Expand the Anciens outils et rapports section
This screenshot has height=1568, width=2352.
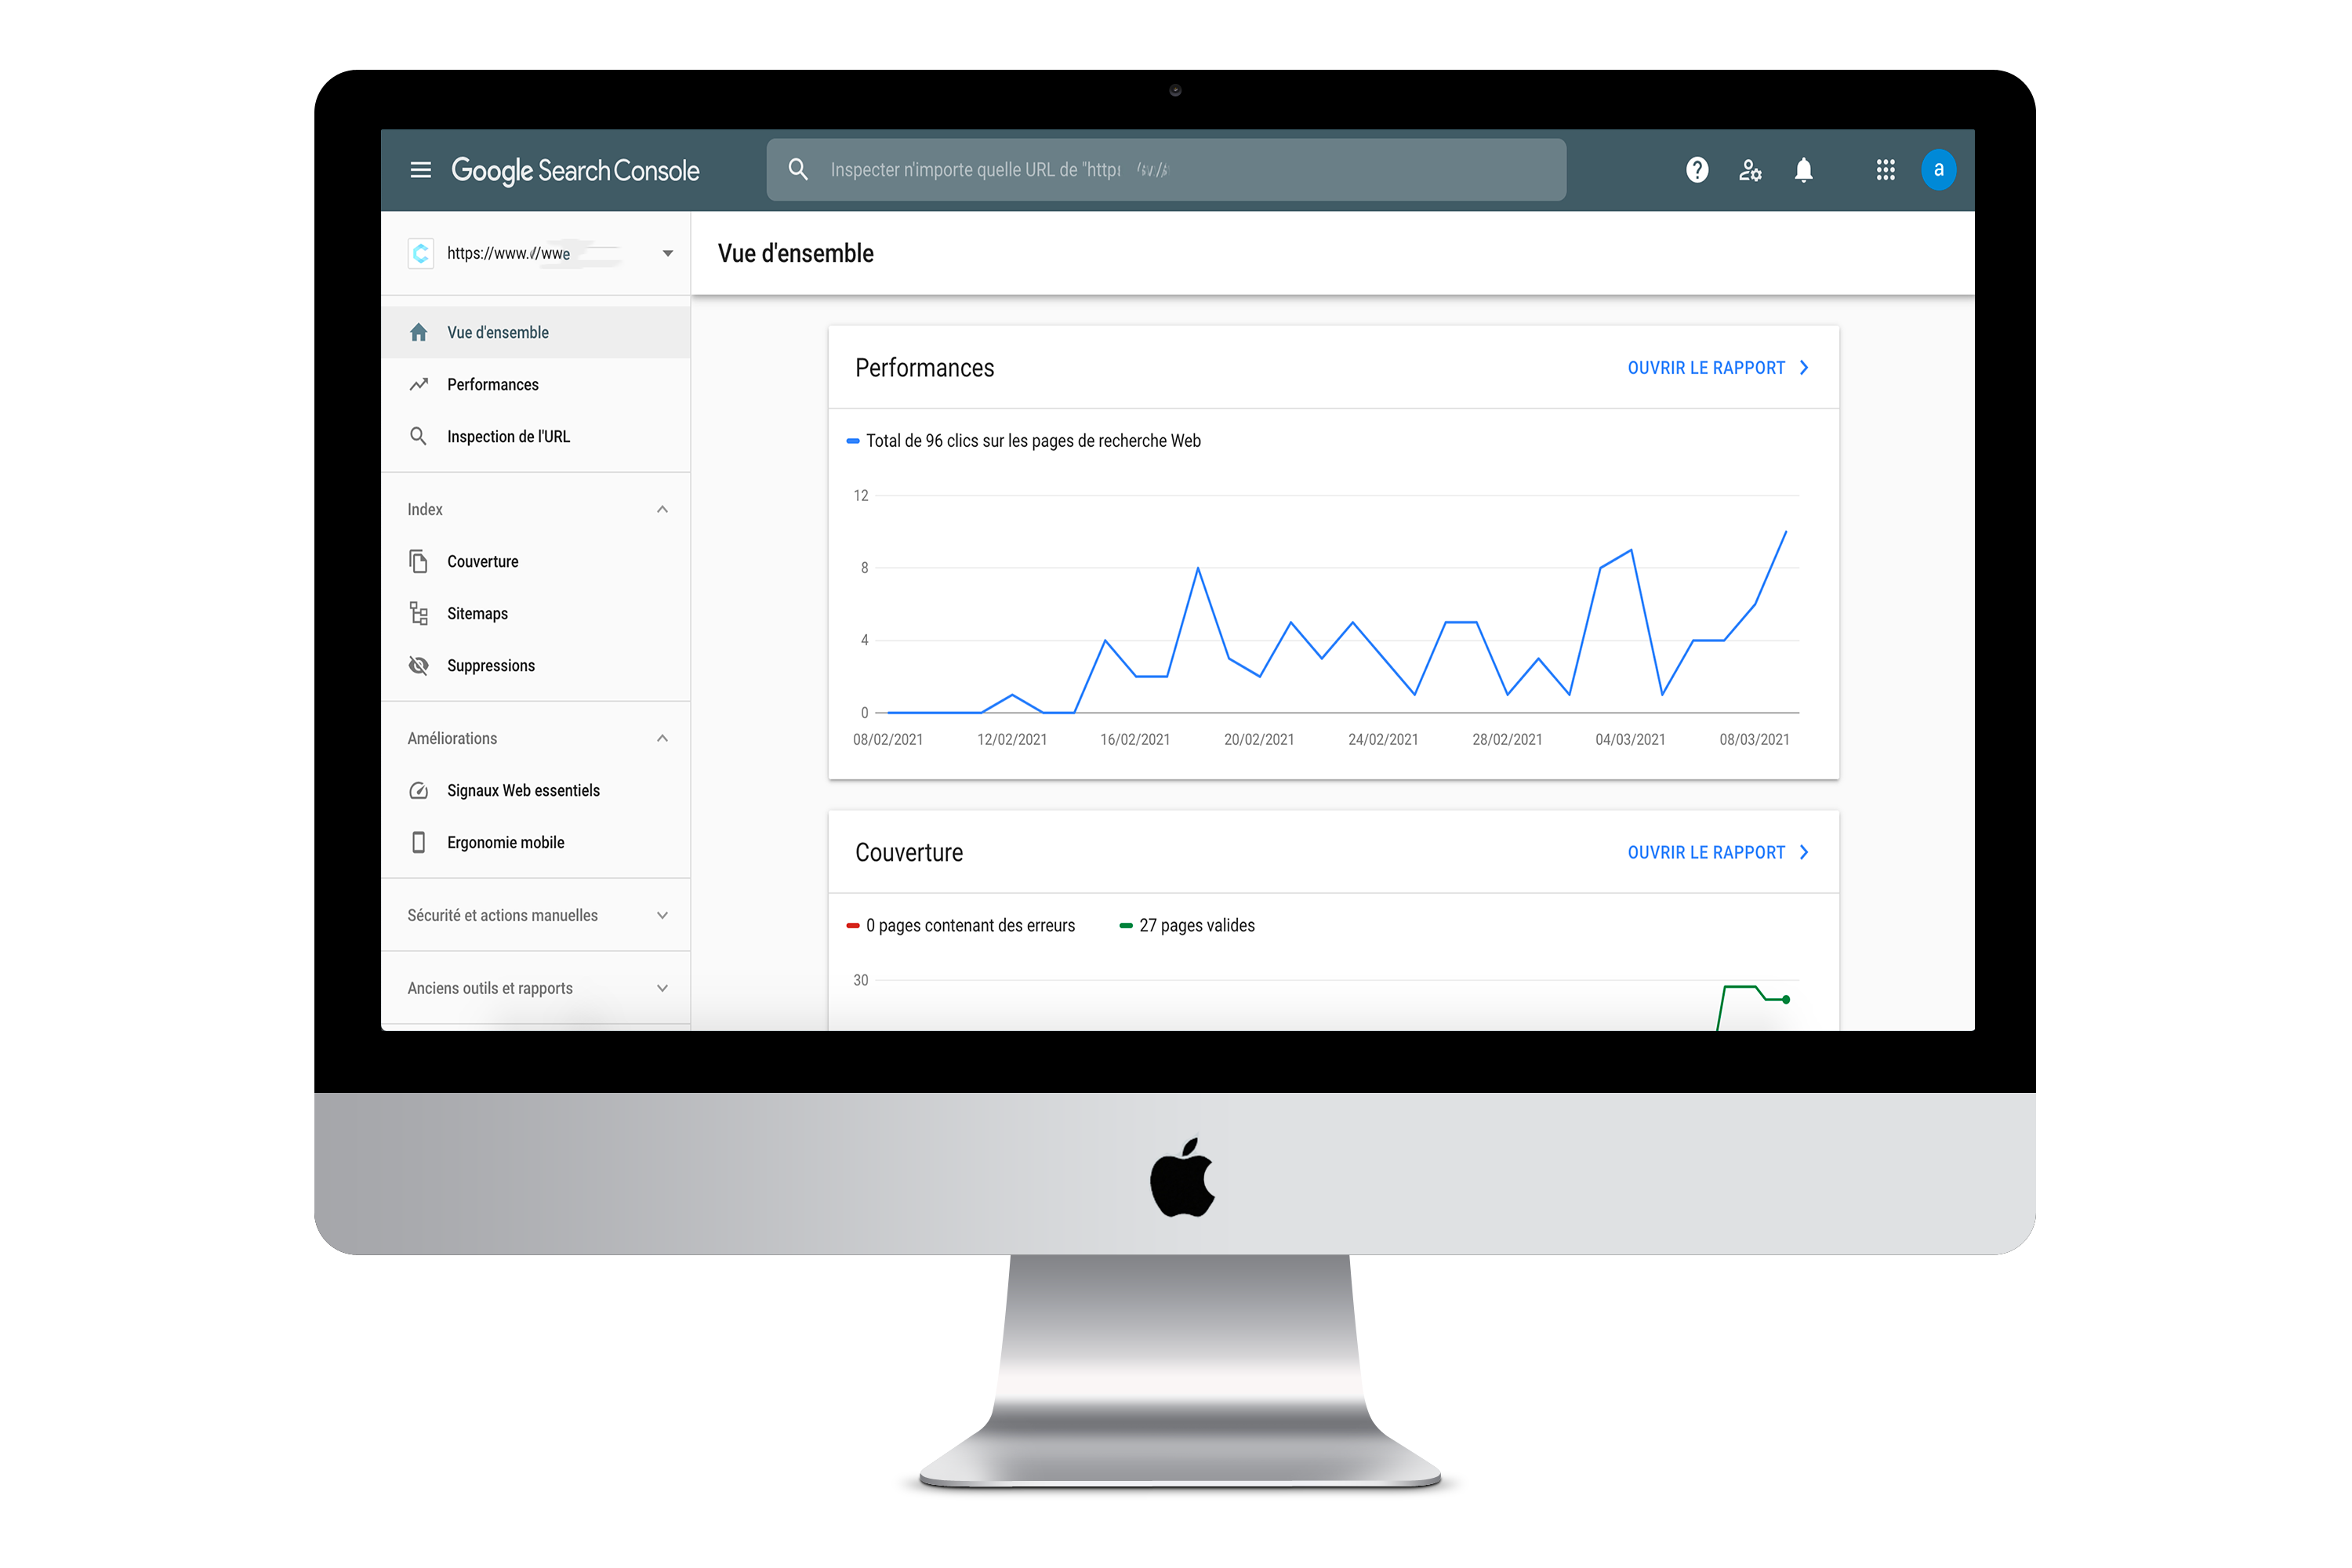[x=665, y=987]
